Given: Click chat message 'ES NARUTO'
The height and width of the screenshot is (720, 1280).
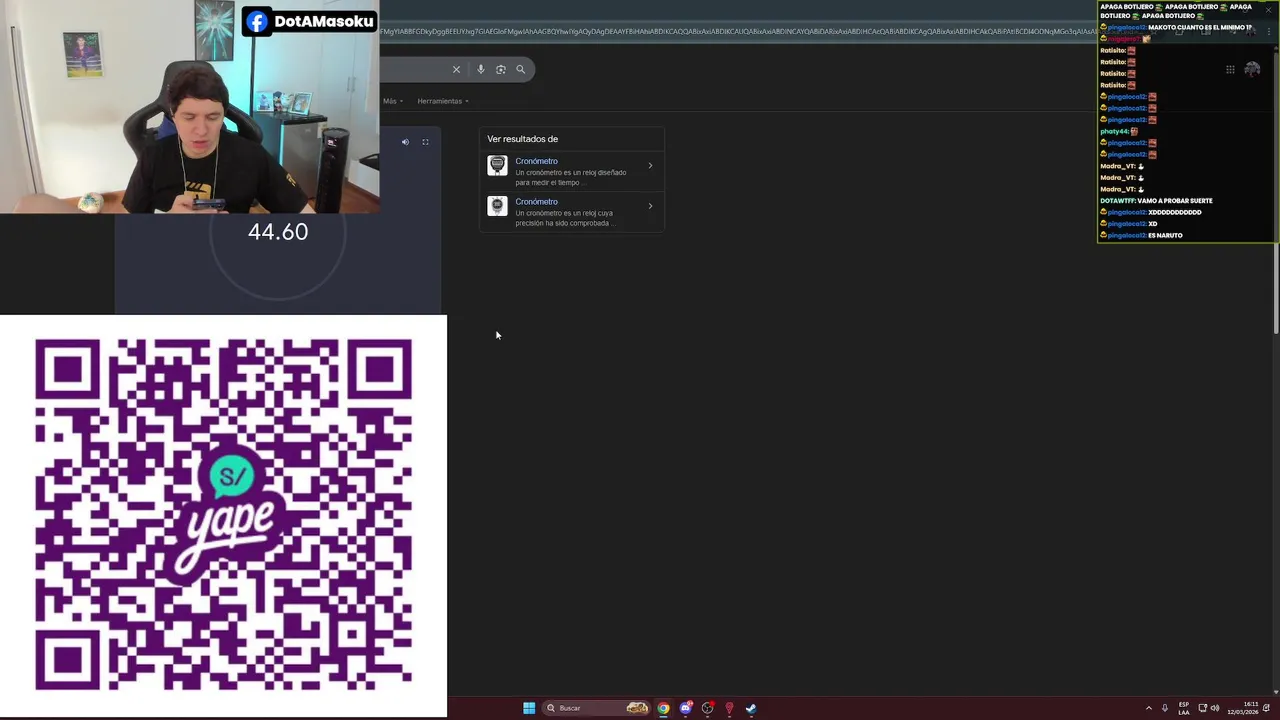Looking at the screenshot, I should coord(1165,235).
